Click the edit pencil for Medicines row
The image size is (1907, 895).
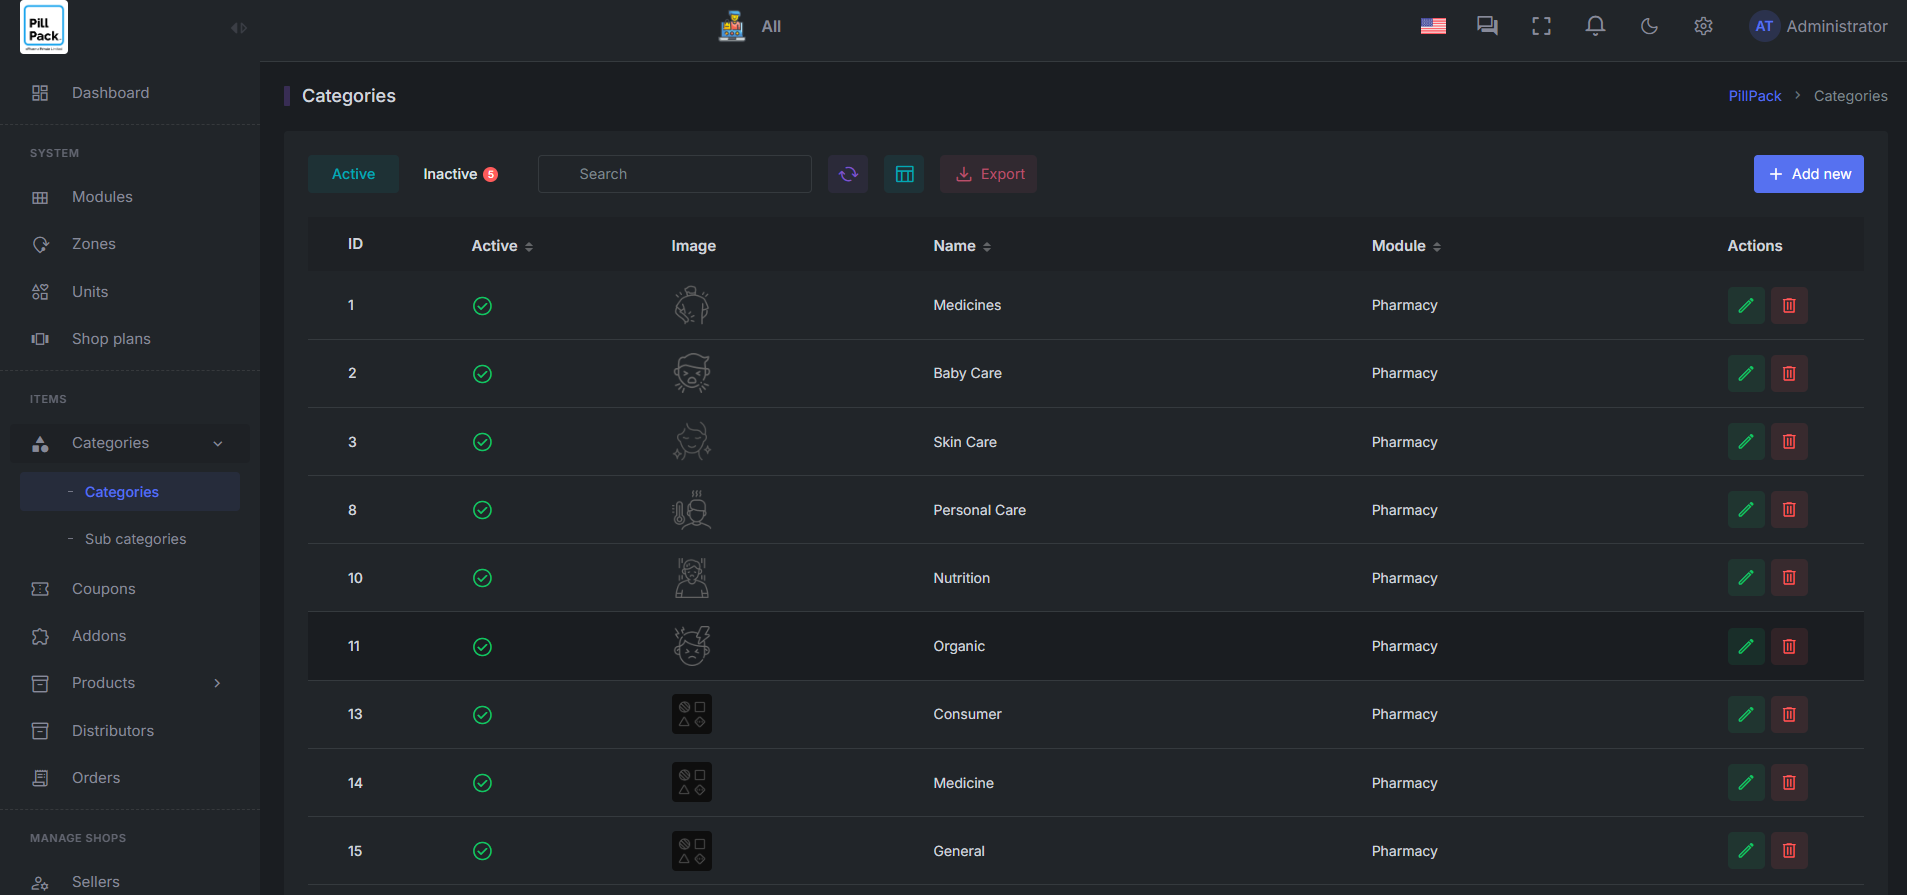[x=1745, y=306]
